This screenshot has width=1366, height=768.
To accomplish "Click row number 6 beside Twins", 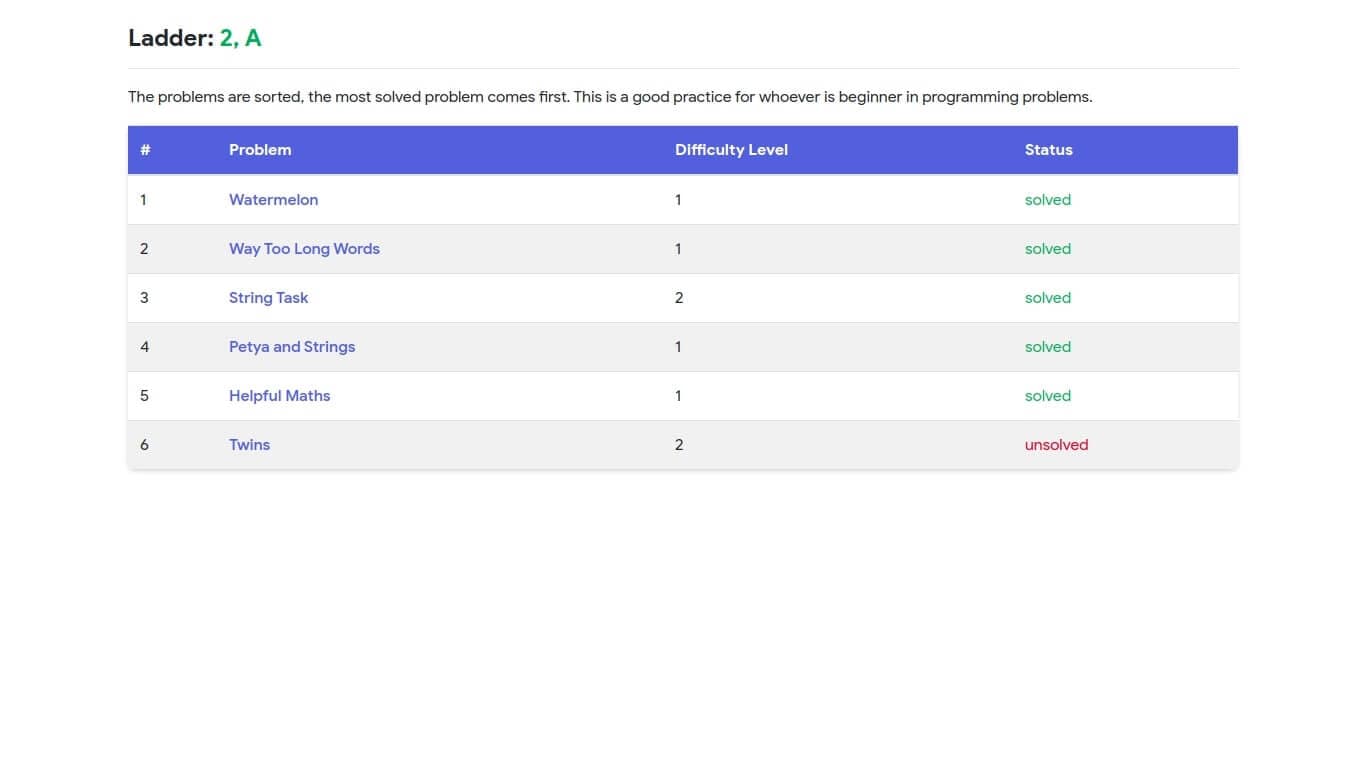I will (144, 445).
